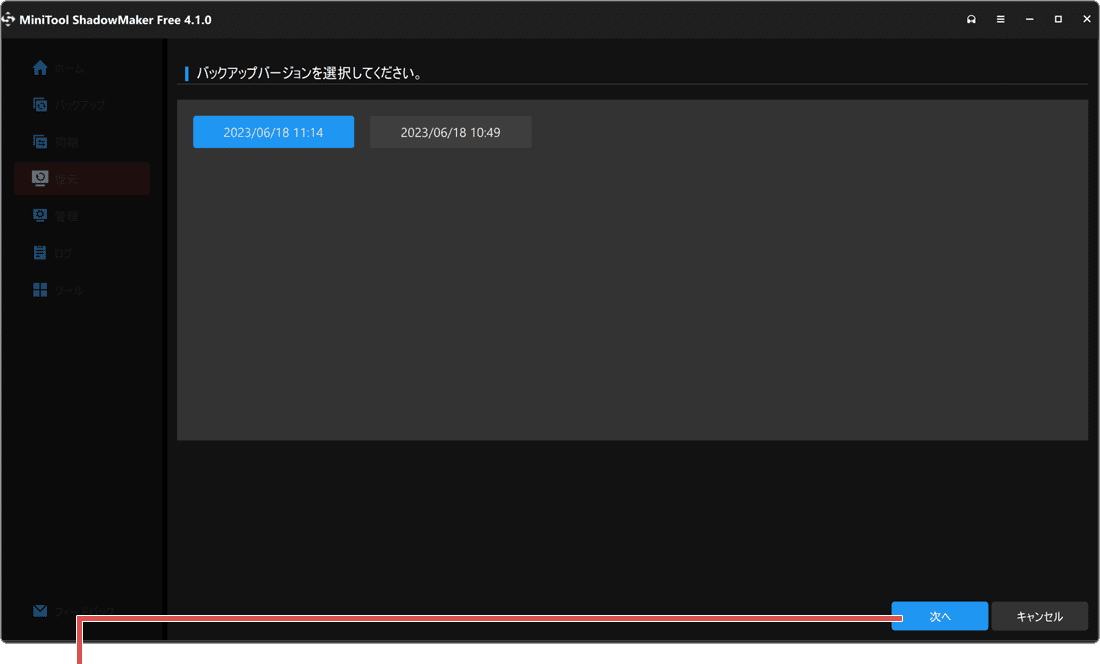Screen dimensions: 1100x664
Task: Reselect the highlighted 11:14 backup version
Action: [273, 131]
